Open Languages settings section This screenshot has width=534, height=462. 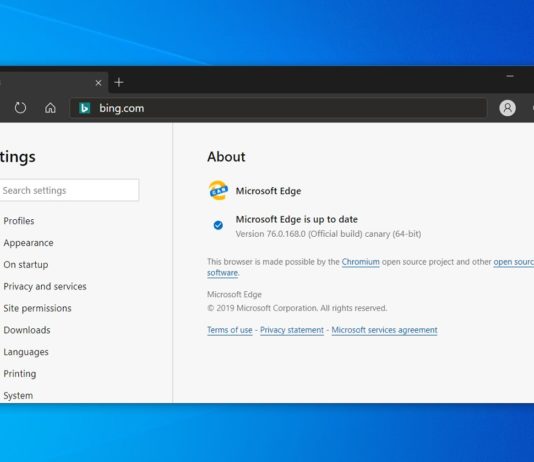click(x=26, y=352)
